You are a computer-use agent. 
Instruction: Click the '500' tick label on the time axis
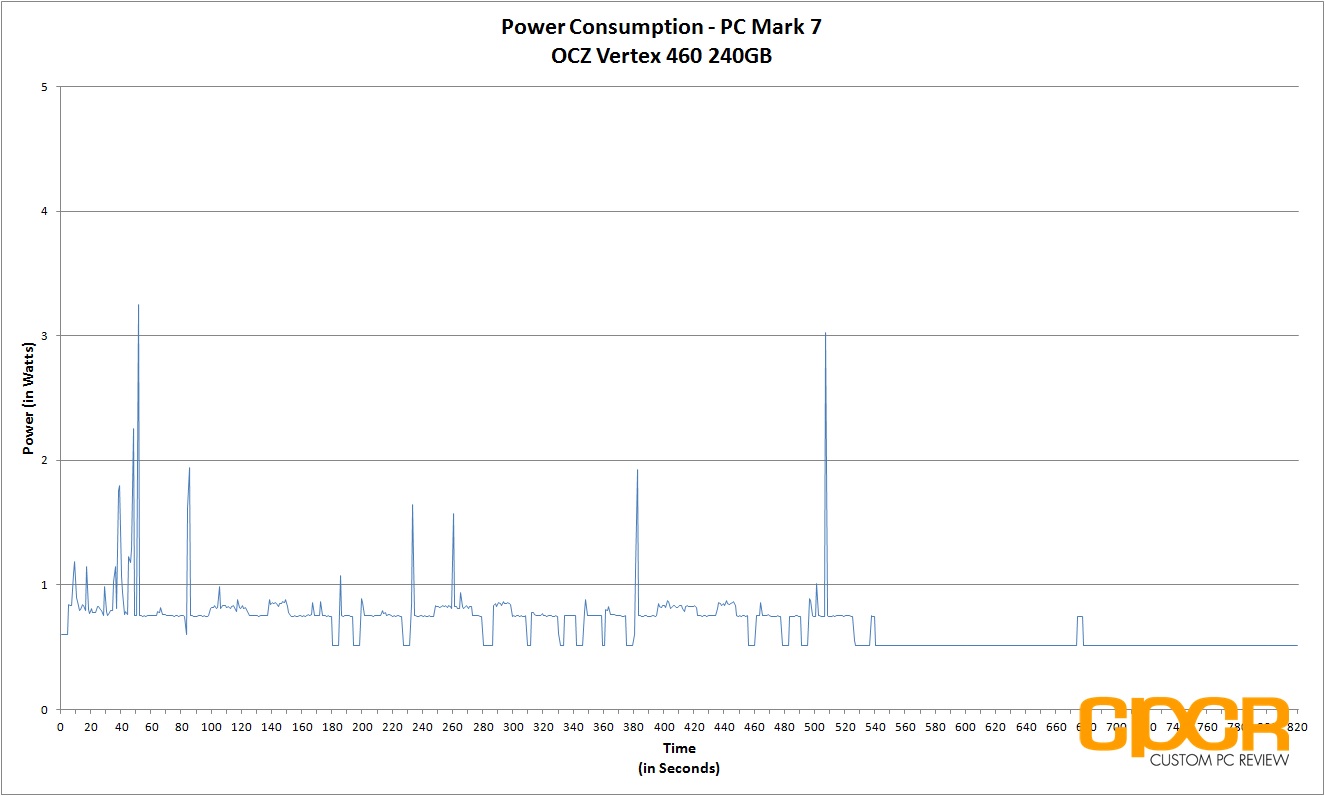click(x=814, y=727)
